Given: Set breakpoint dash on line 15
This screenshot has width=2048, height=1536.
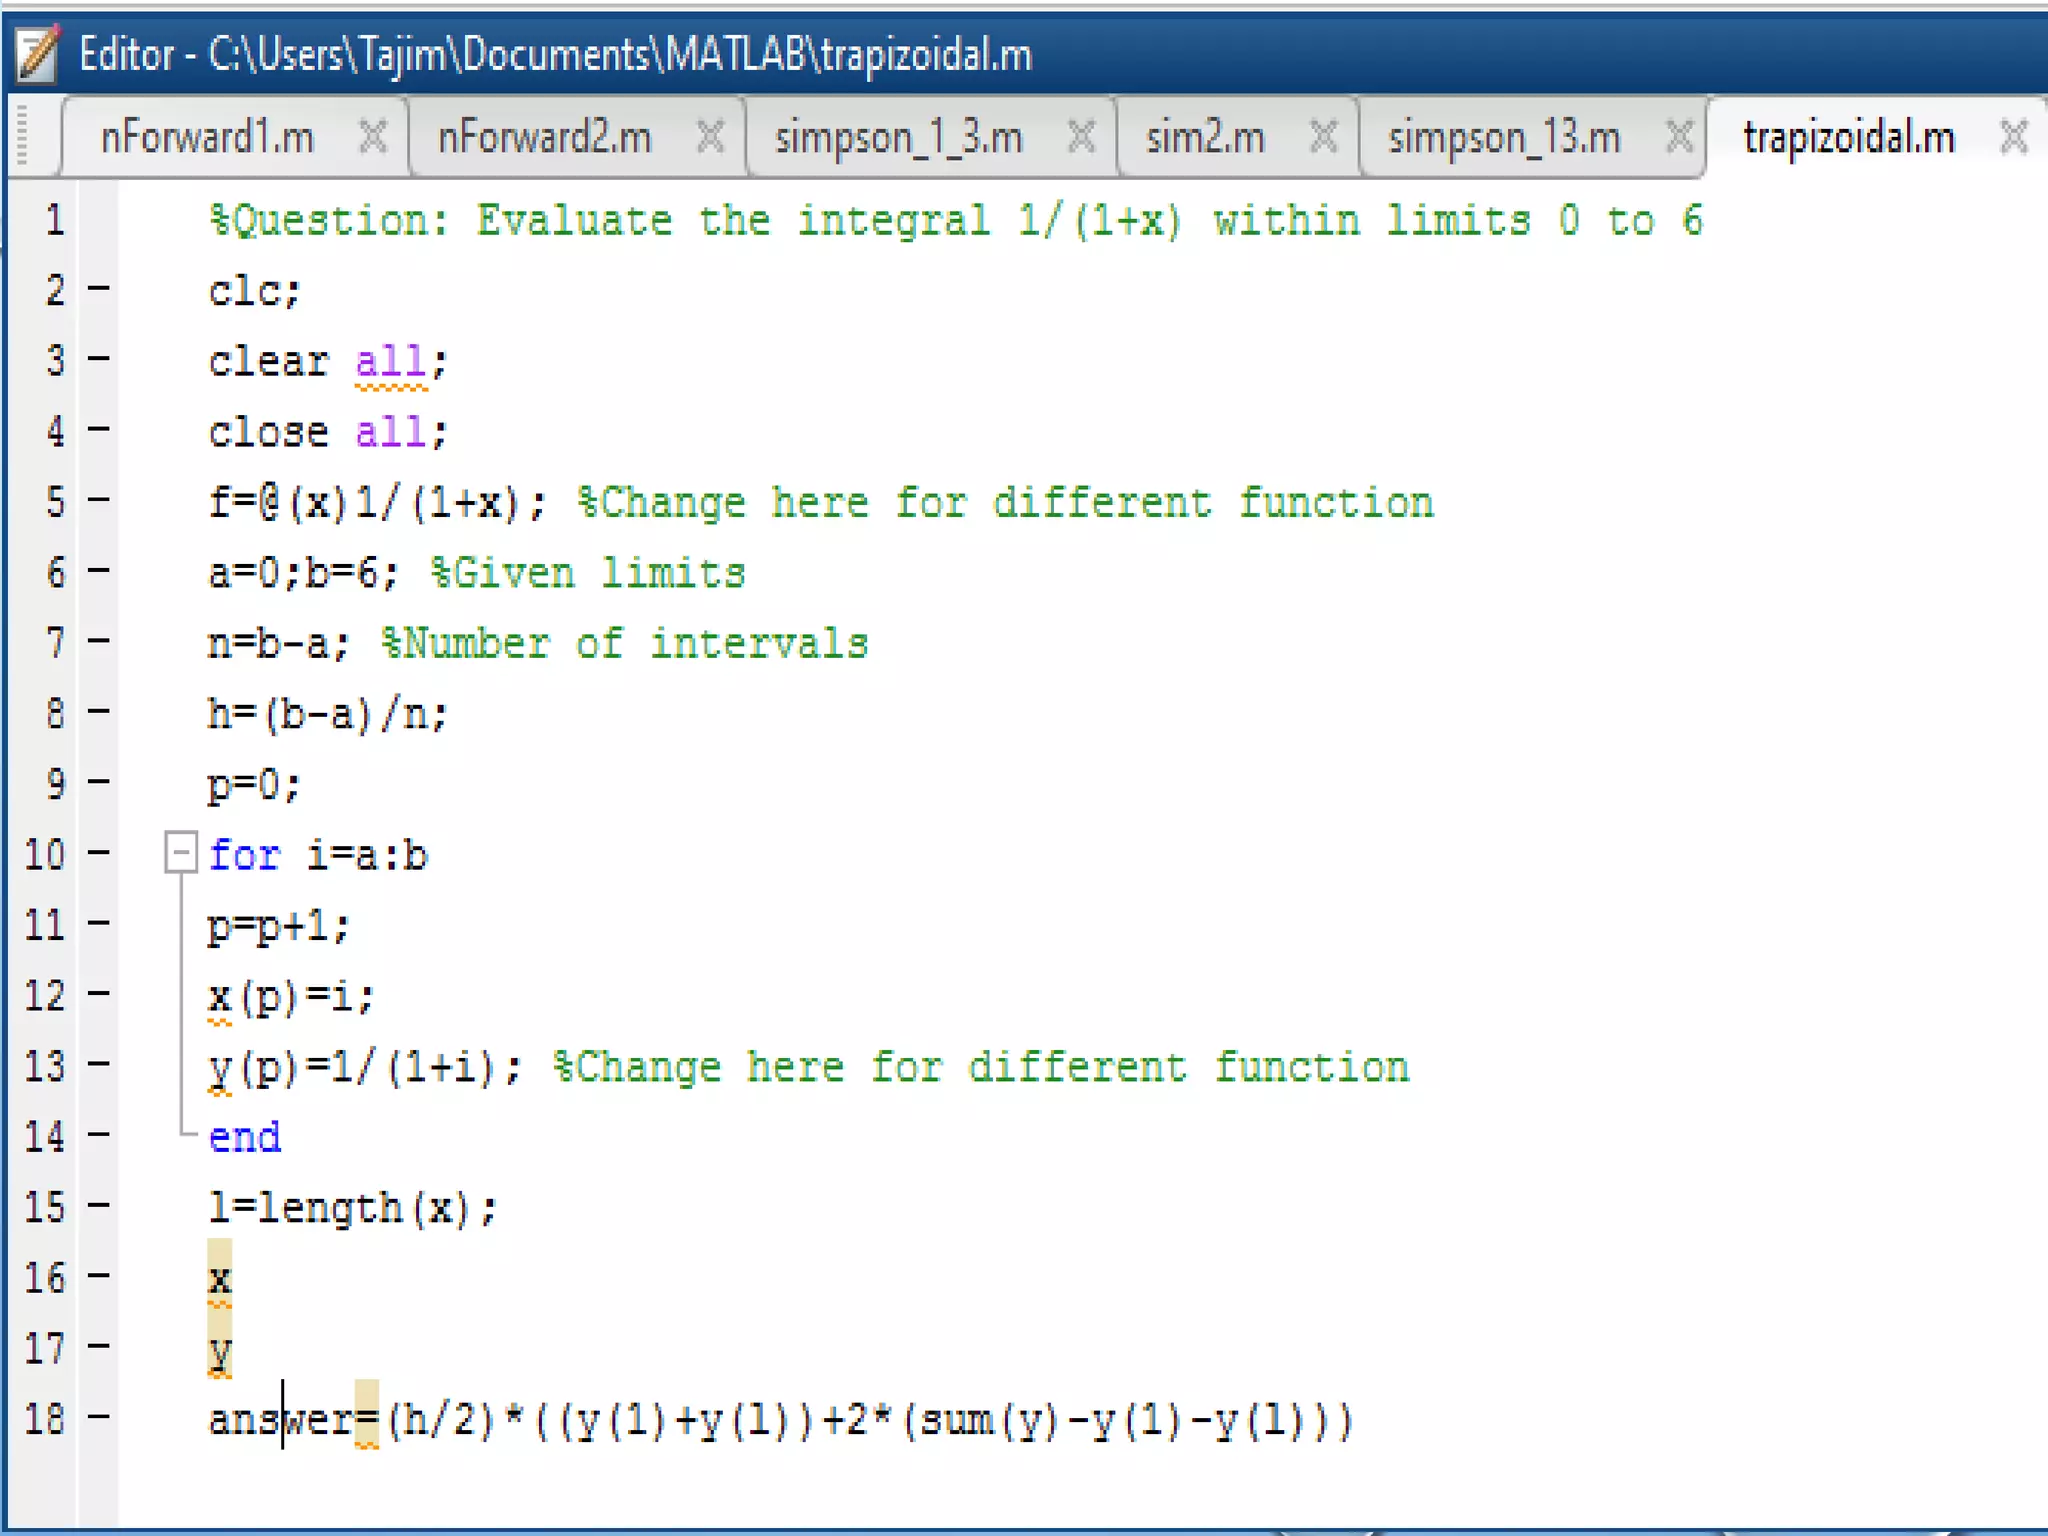Looking at the screenshot, I should click(x=98, y=1205).
